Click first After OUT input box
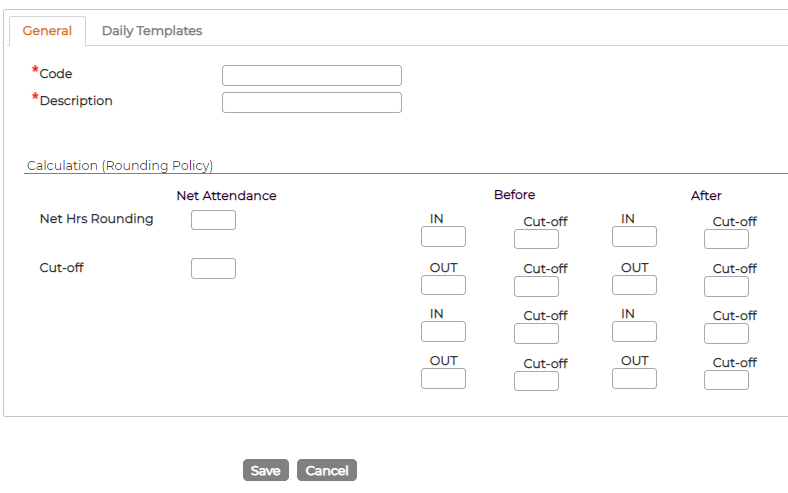Screen dimensions: 788x493 click(x=634, y=285)
